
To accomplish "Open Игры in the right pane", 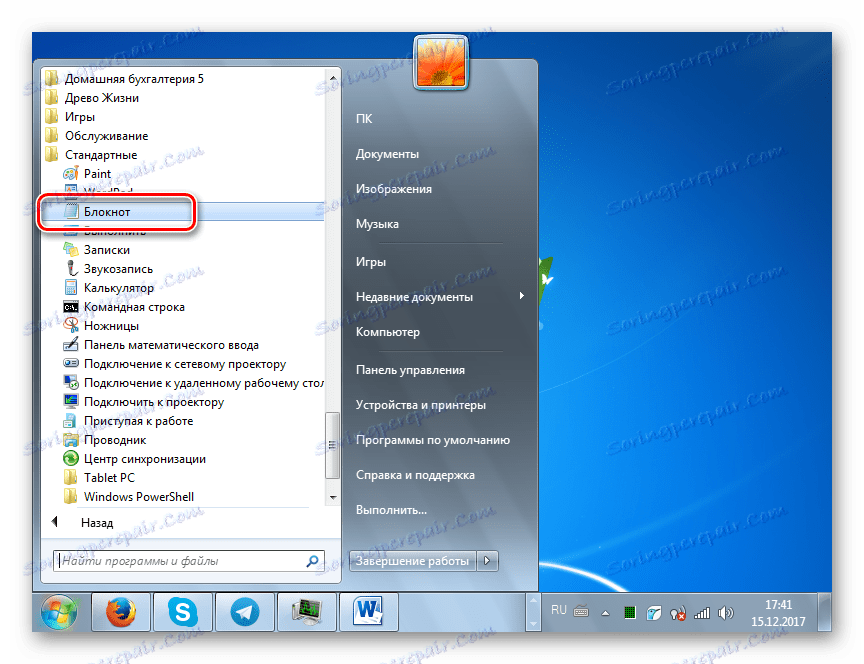I will pyautogui.click(x=371, y=262).
